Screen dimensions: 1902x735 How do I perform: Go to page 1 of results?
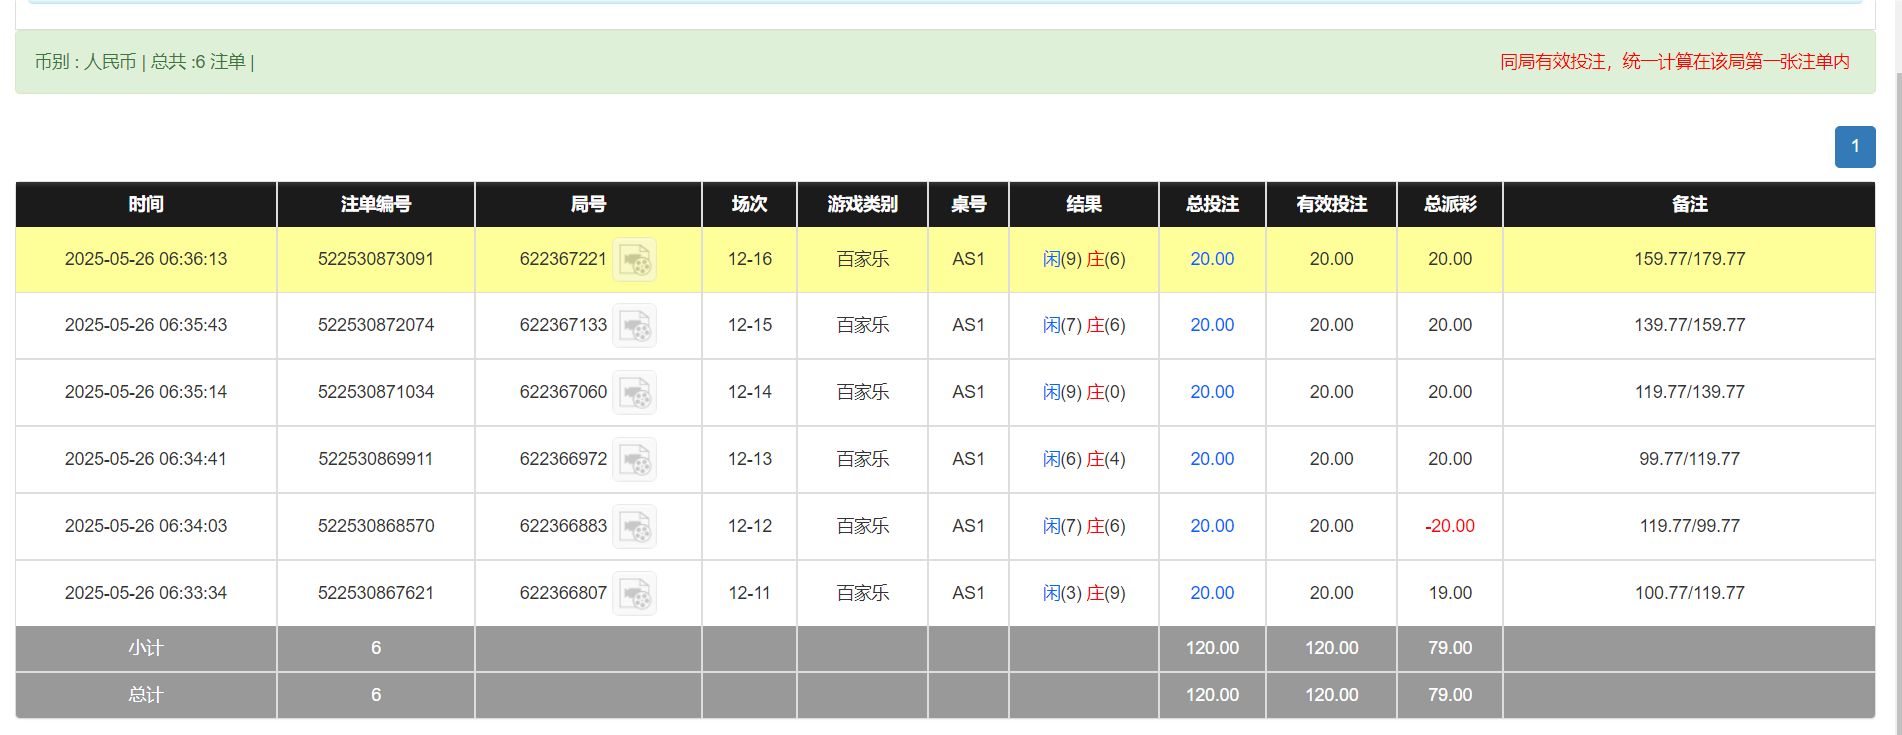point(1854,147)
